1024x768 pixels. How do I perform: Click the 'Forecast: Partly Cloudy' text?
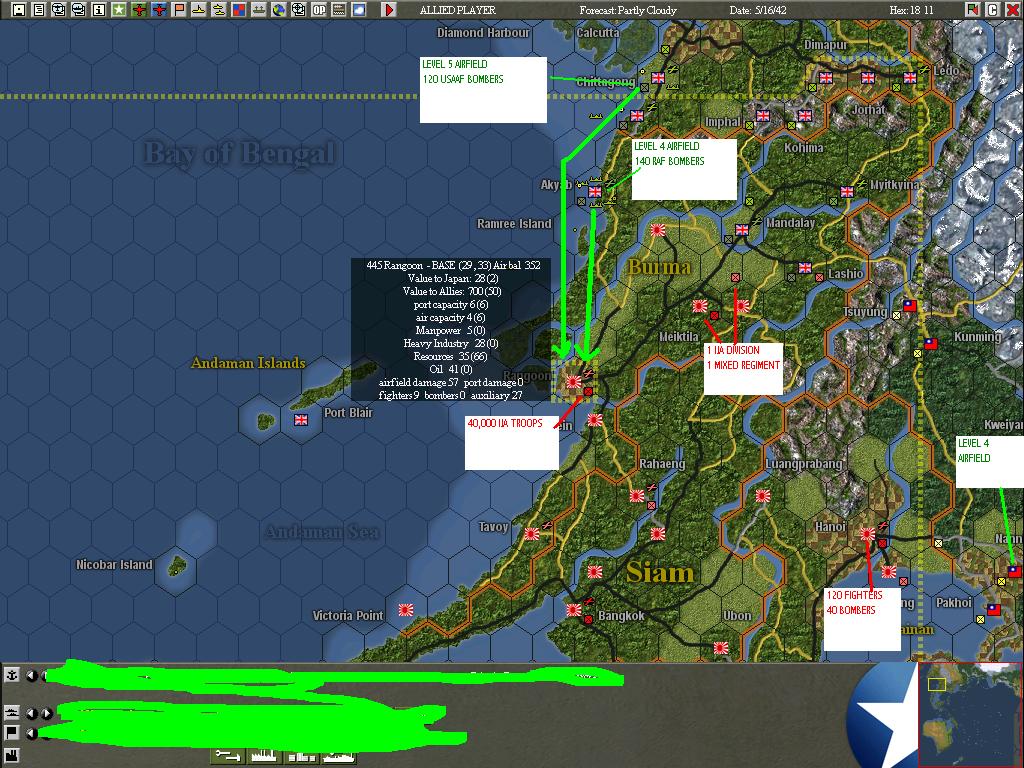tap(628, 10)
